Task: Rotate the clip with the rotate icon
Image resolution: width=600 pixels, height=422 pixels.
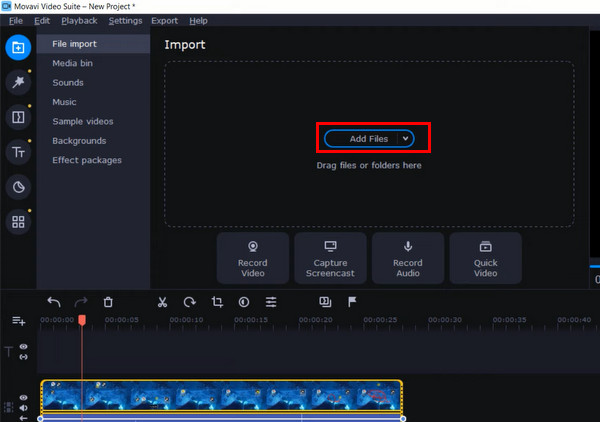Action: [x=189, y=302]
